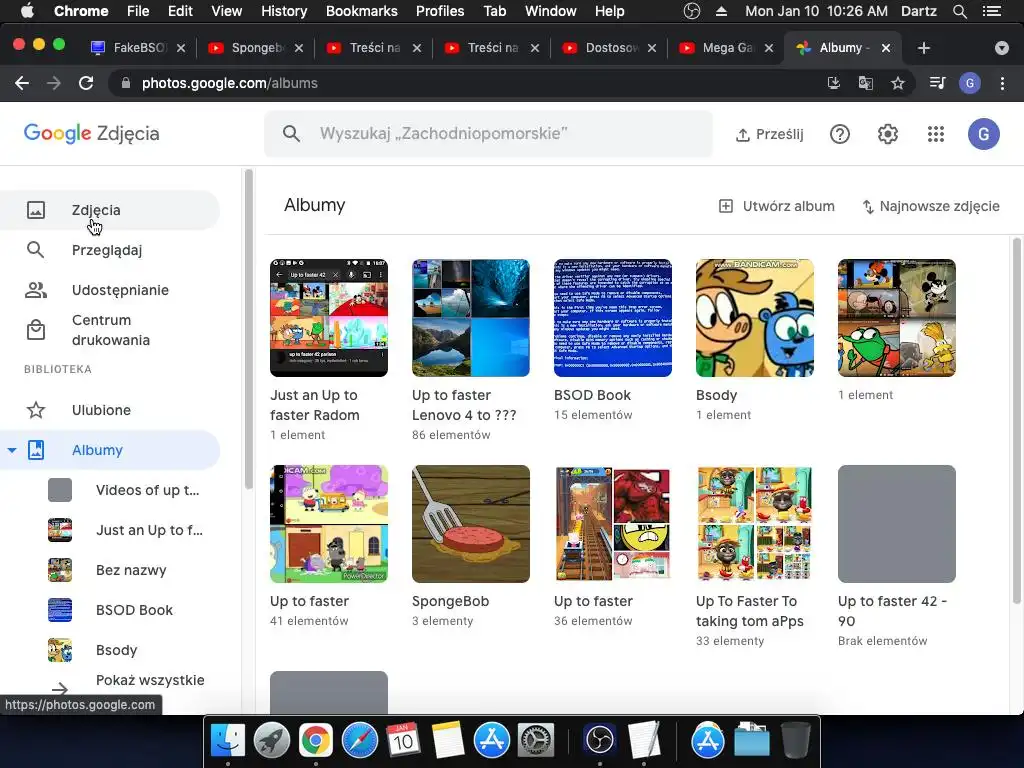Close the Albumy tab

pyautogui.click(x=886, y=48)
